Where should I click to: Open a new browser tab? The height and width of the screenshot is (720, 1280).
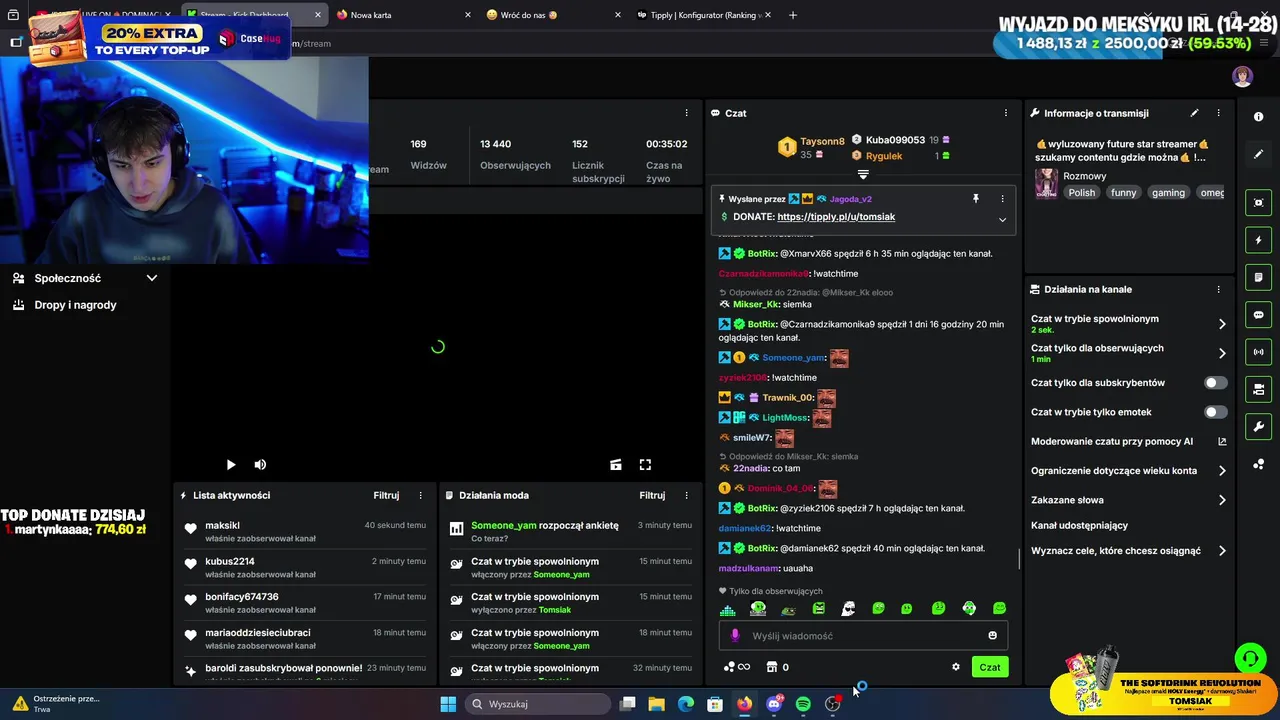[793, 15]
